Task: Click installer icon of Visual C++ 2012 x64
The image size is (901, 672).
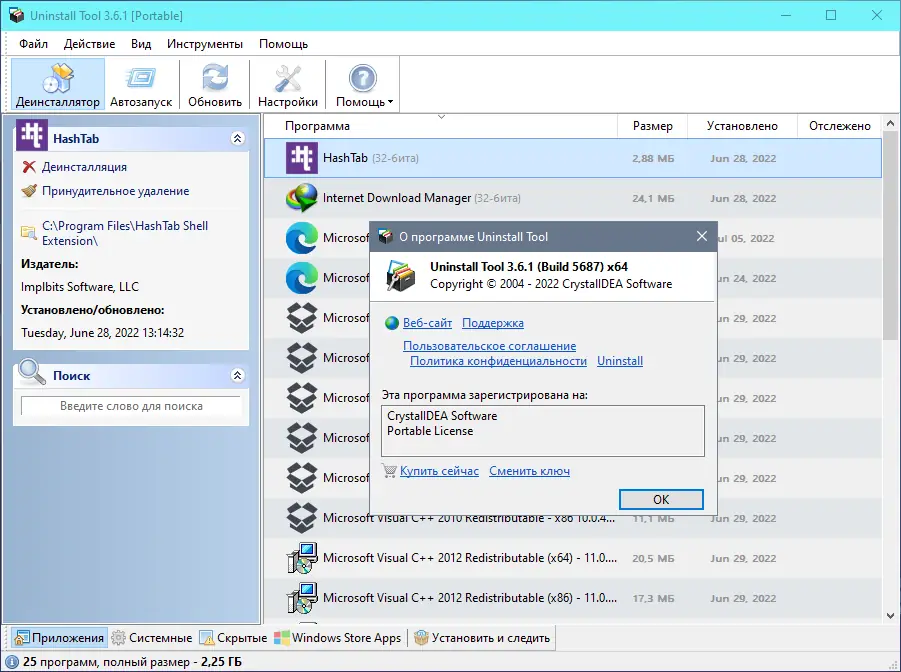Action: click(x=302, y=558)
